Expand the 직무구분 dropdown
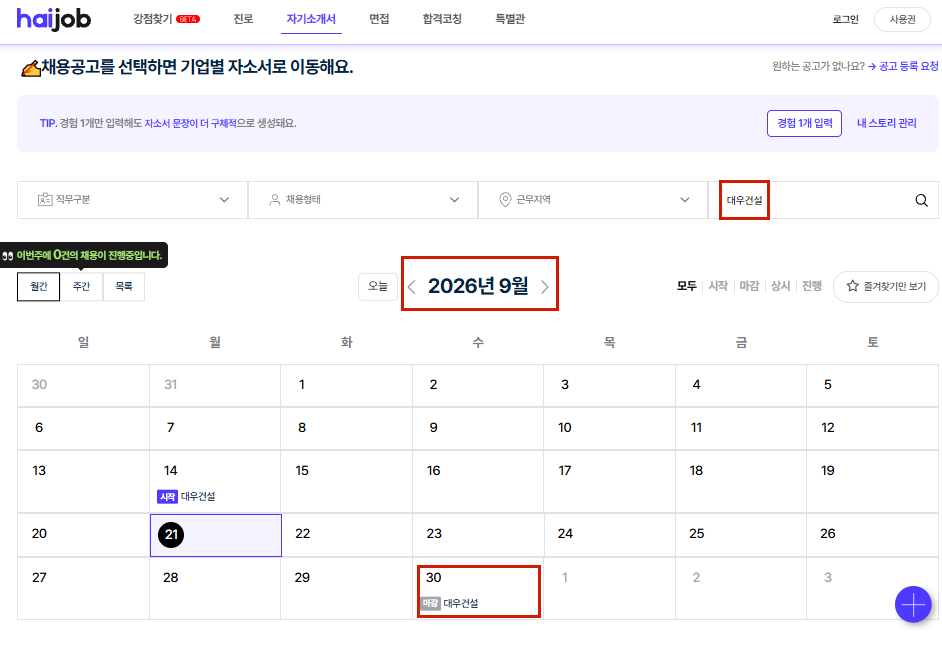Screen dimensions: 942x651 point(132,200)
